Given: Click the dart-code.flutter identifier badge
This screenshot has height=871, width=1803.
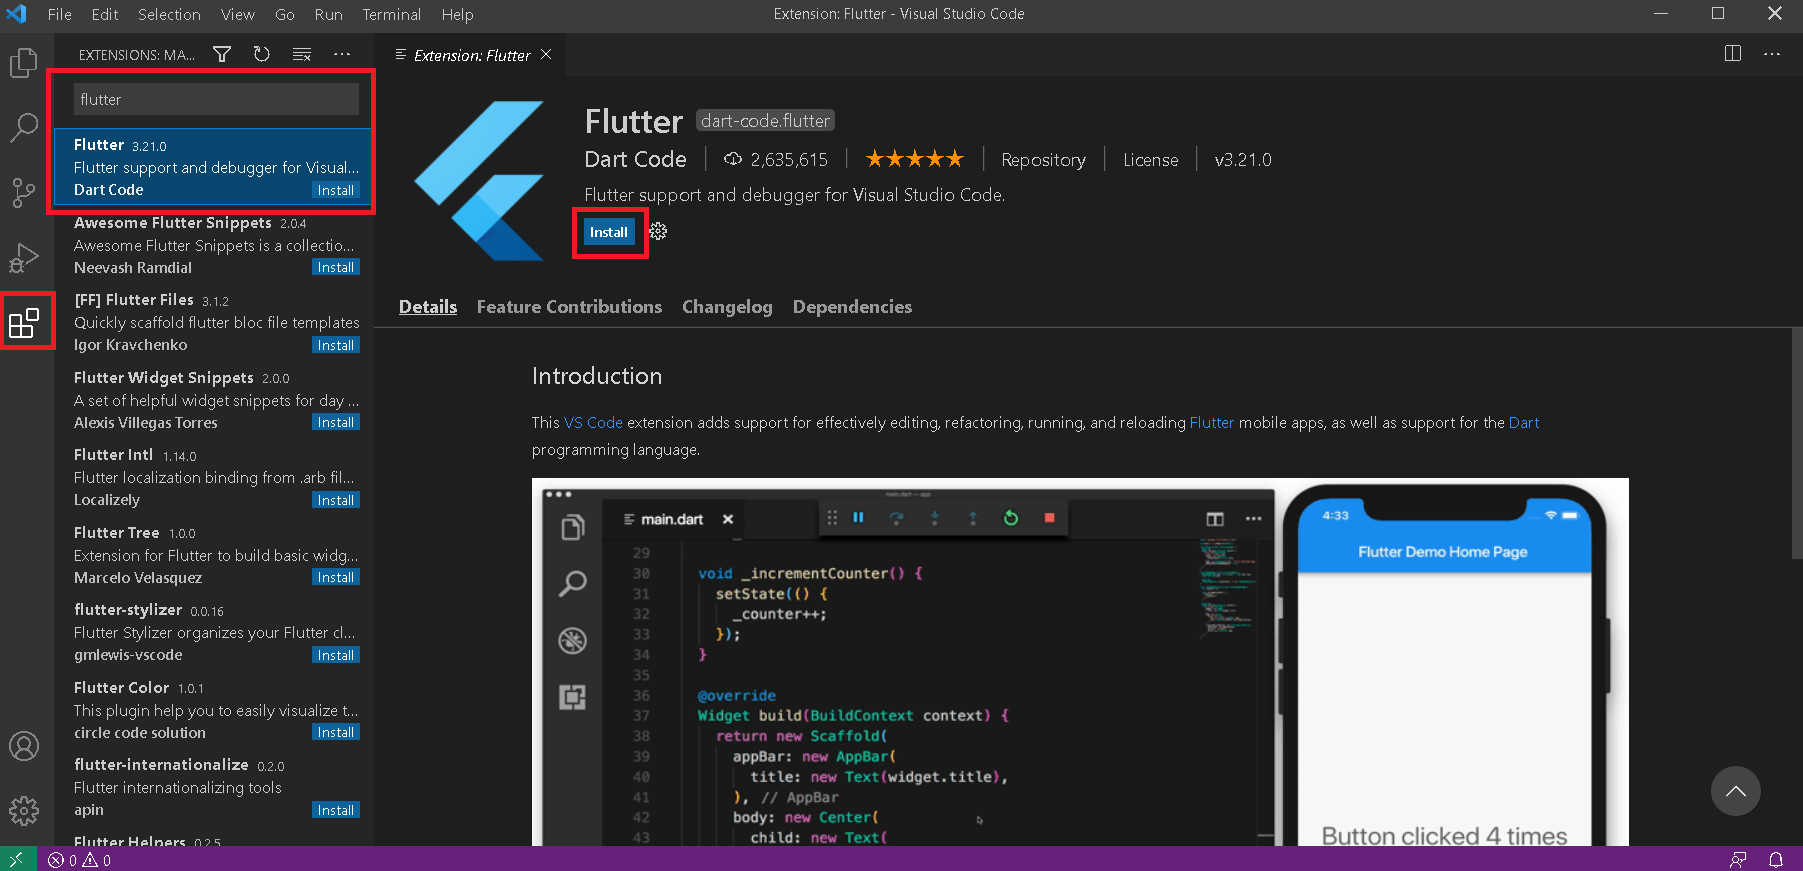Looking at the screenshot, I should coord(765,121).
